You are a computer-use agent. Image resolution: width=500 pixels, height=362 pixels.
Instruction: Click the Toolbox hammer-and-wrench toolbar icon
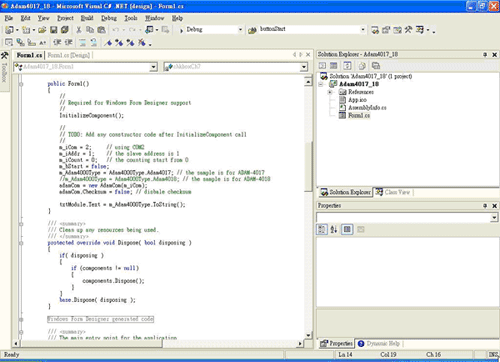click(408, 30)
